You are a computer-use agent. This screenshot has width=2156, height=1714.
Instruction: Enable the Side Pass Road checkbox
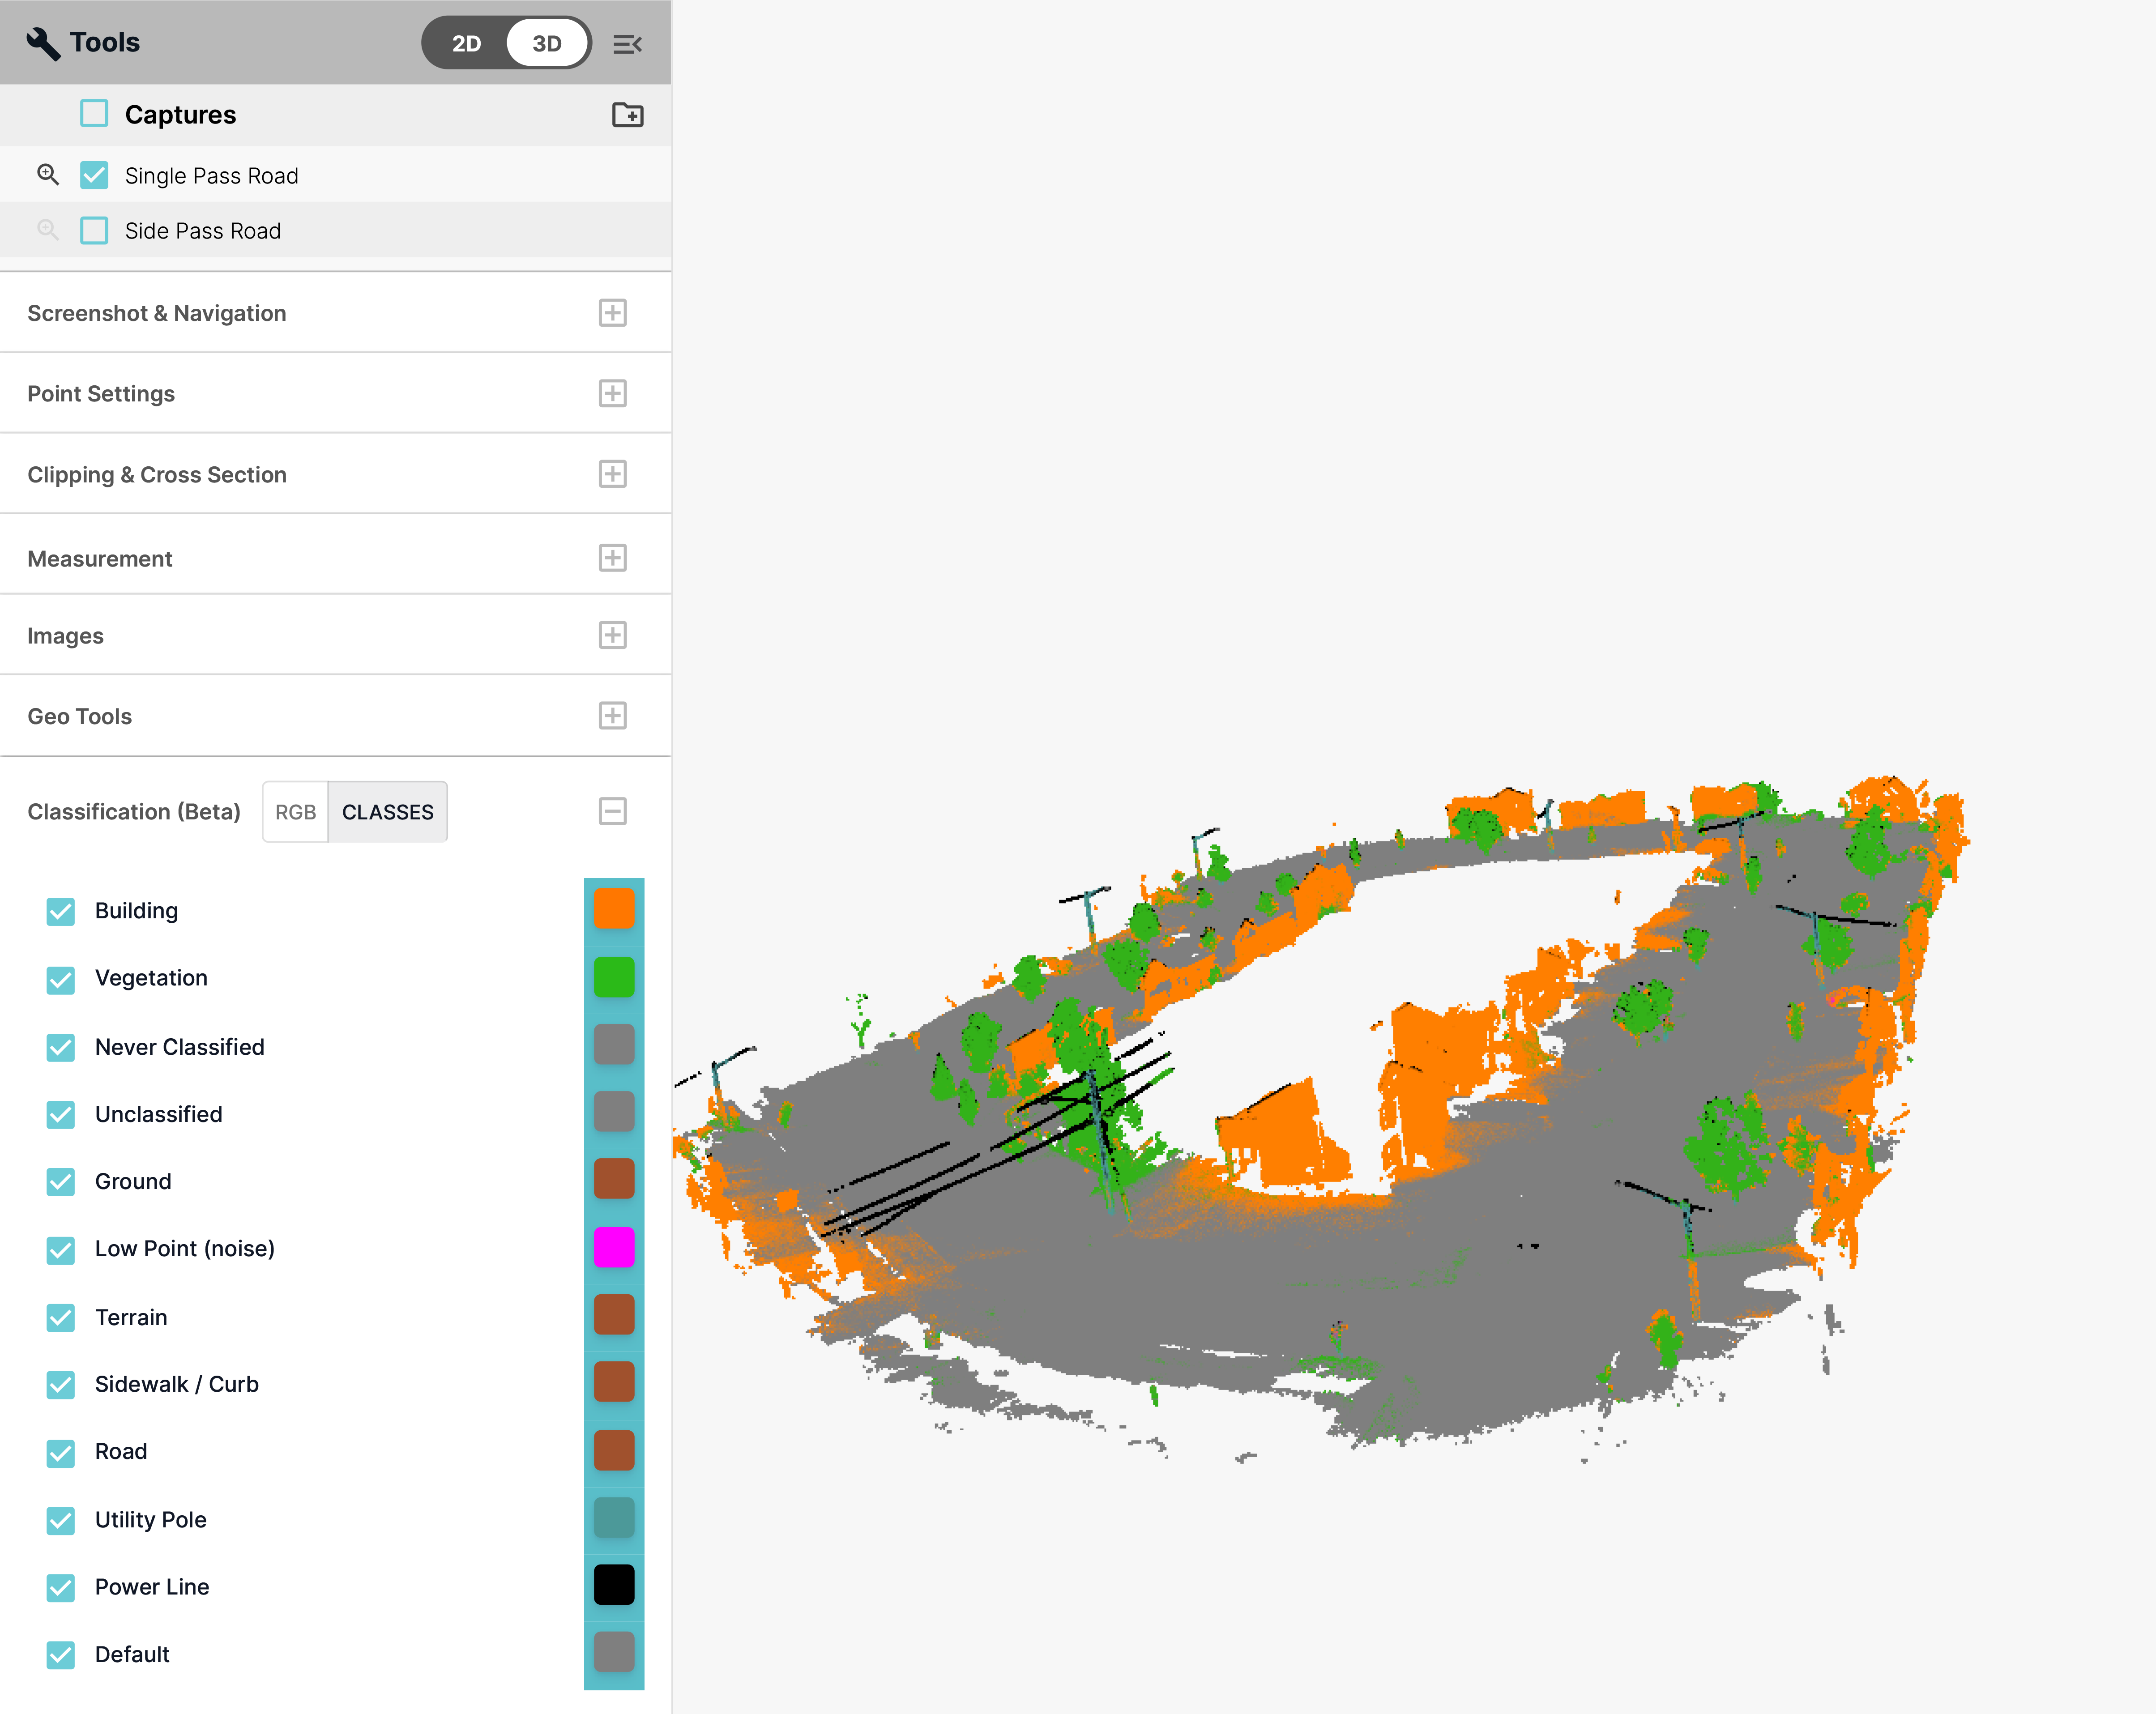pyautogui.click(x=94, y=231)
